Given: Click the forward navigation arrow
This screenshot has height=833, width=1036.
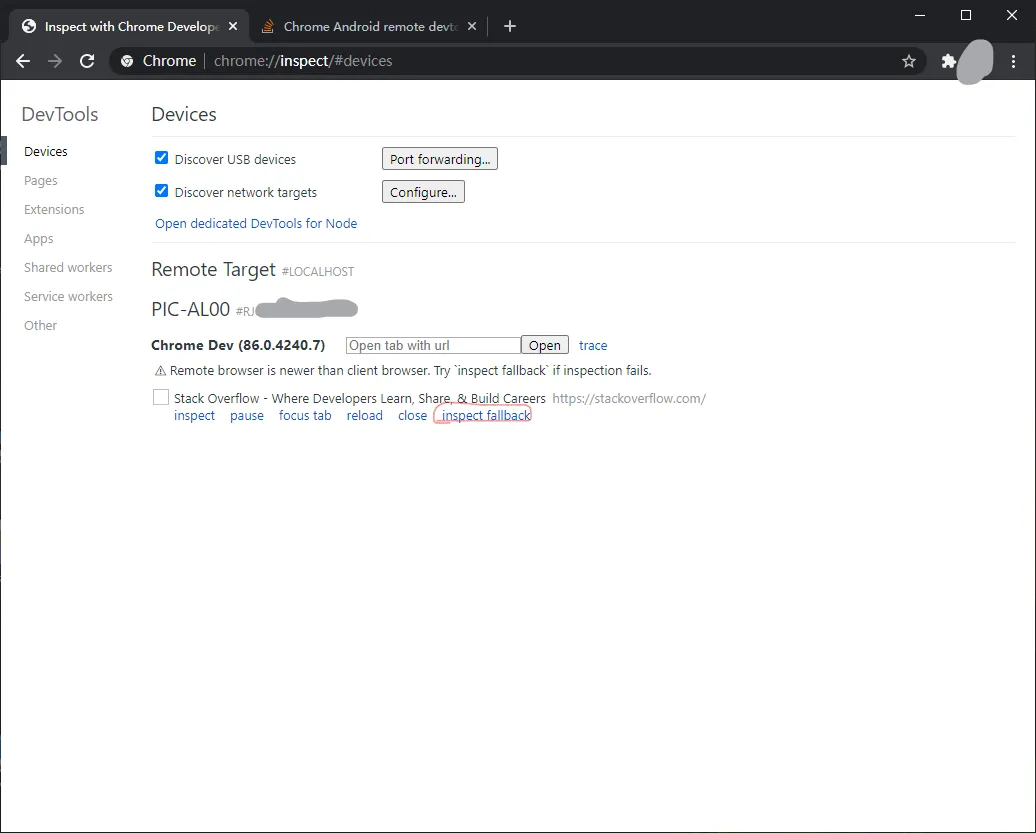Looking at the screenshot, I should tap(55, 61).
